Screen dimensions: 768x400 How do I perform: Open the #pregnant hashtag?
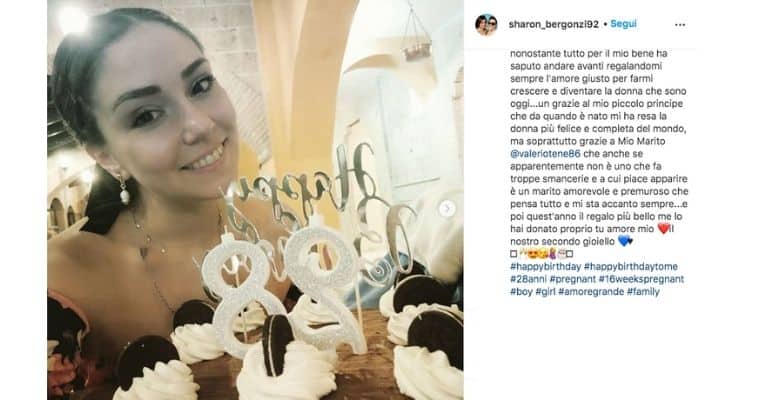pyautogui.click(x=573, y=279)
